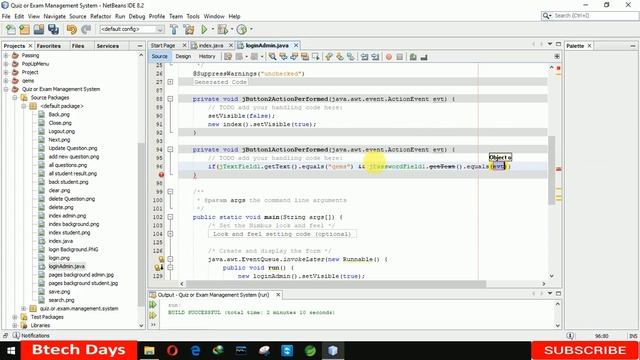Open the File menu

[6, 16]
